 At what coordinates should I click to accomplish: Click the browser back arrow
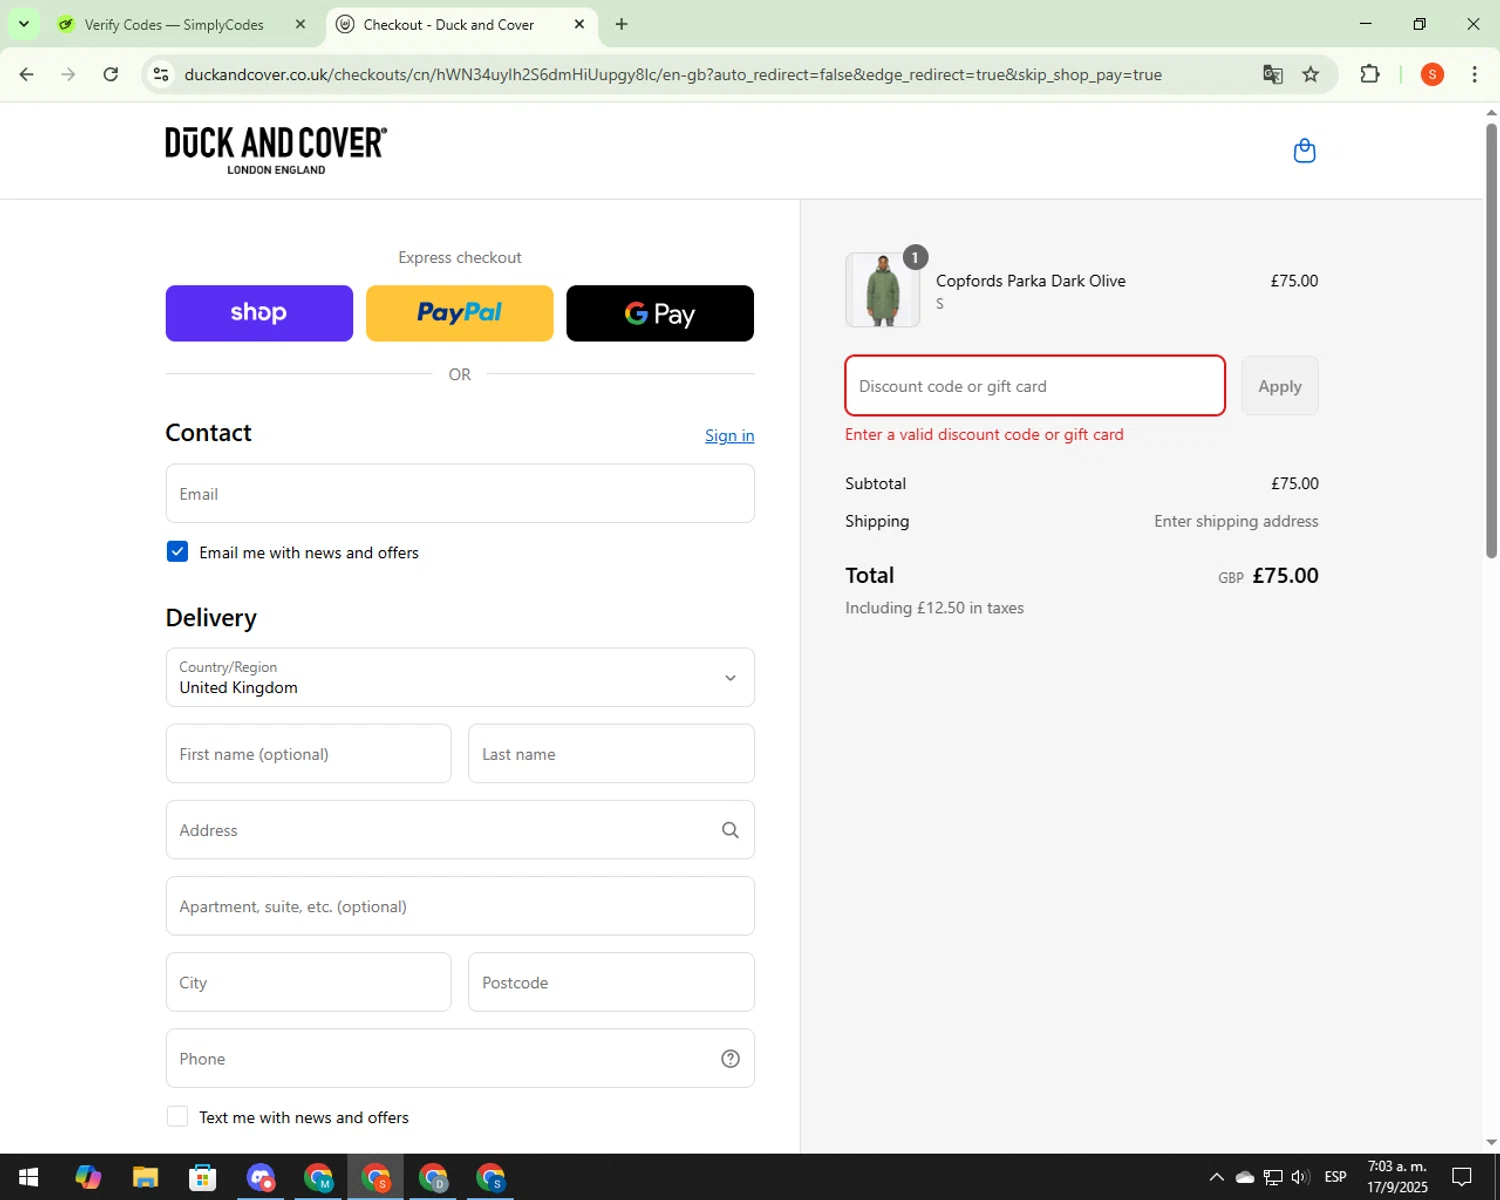point(27,75)
